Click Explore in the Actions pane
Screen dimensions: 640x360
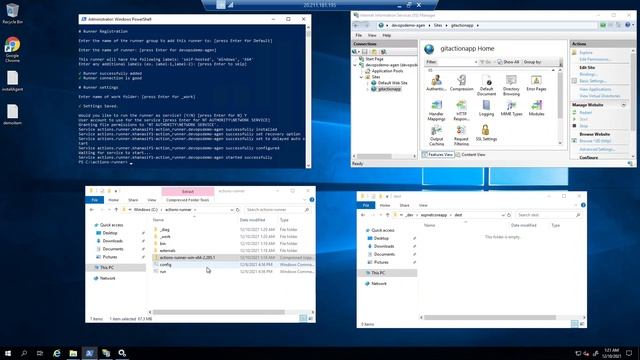pyautogui.click(x=585, y=53)
